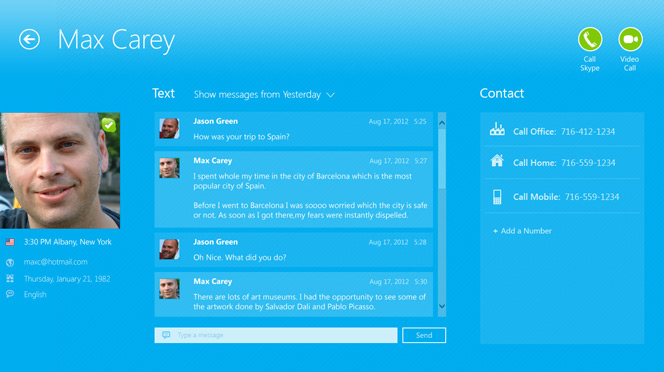Click the 'Text' section heading
This screenshot has width=664, height=372.
[163, 93]
